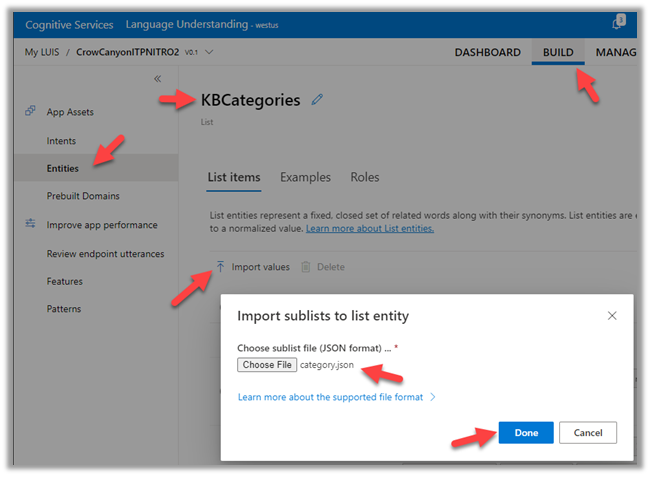Click the v0.1 version label

click(191, 53)
